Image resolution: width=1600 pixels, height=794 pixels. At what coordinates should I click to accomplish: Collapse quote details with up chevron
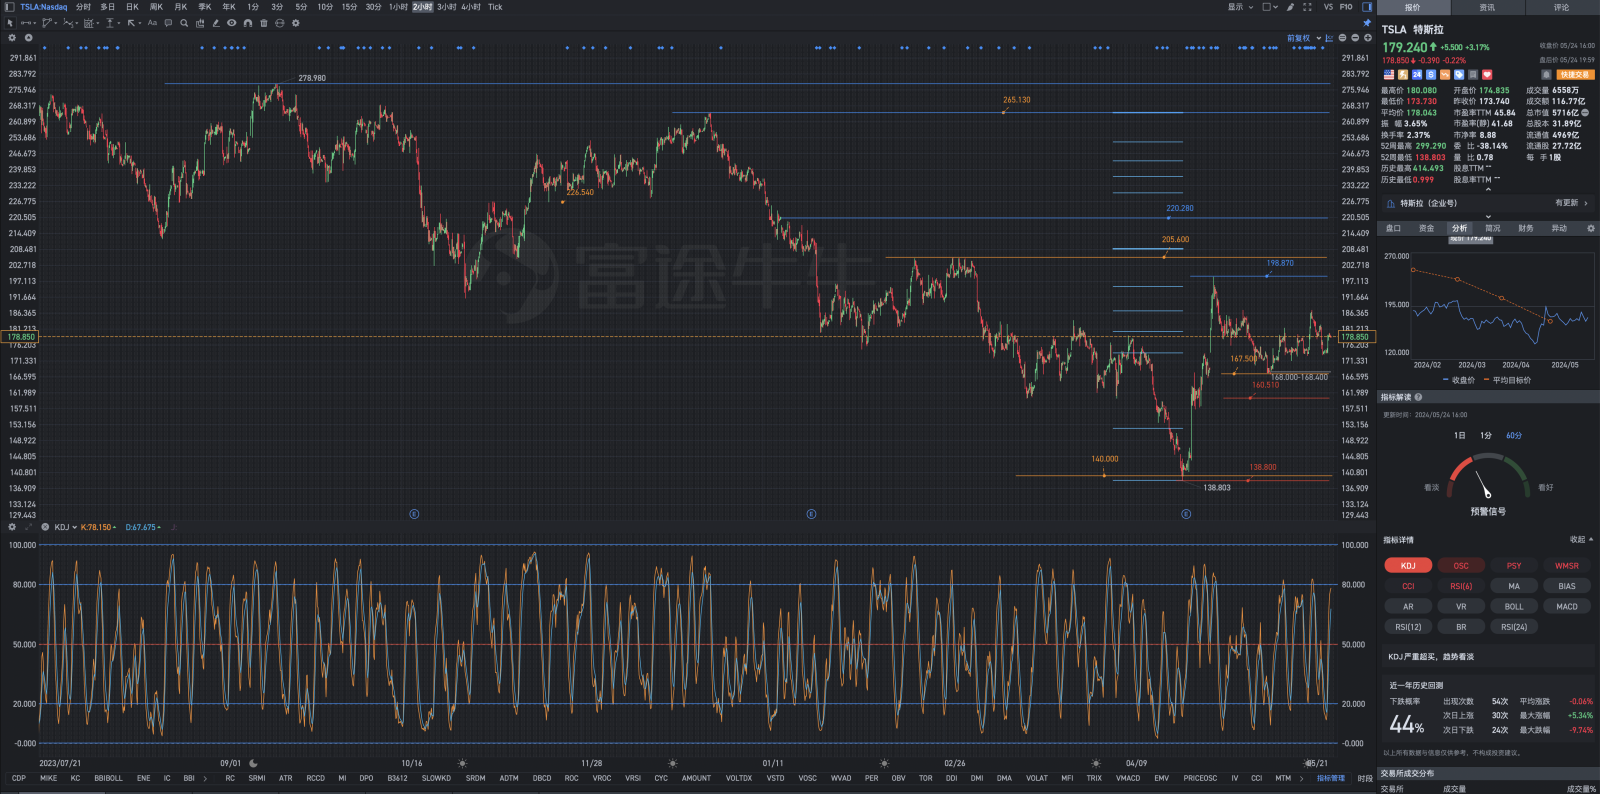pyautogui.click(x=1488, y=189)
